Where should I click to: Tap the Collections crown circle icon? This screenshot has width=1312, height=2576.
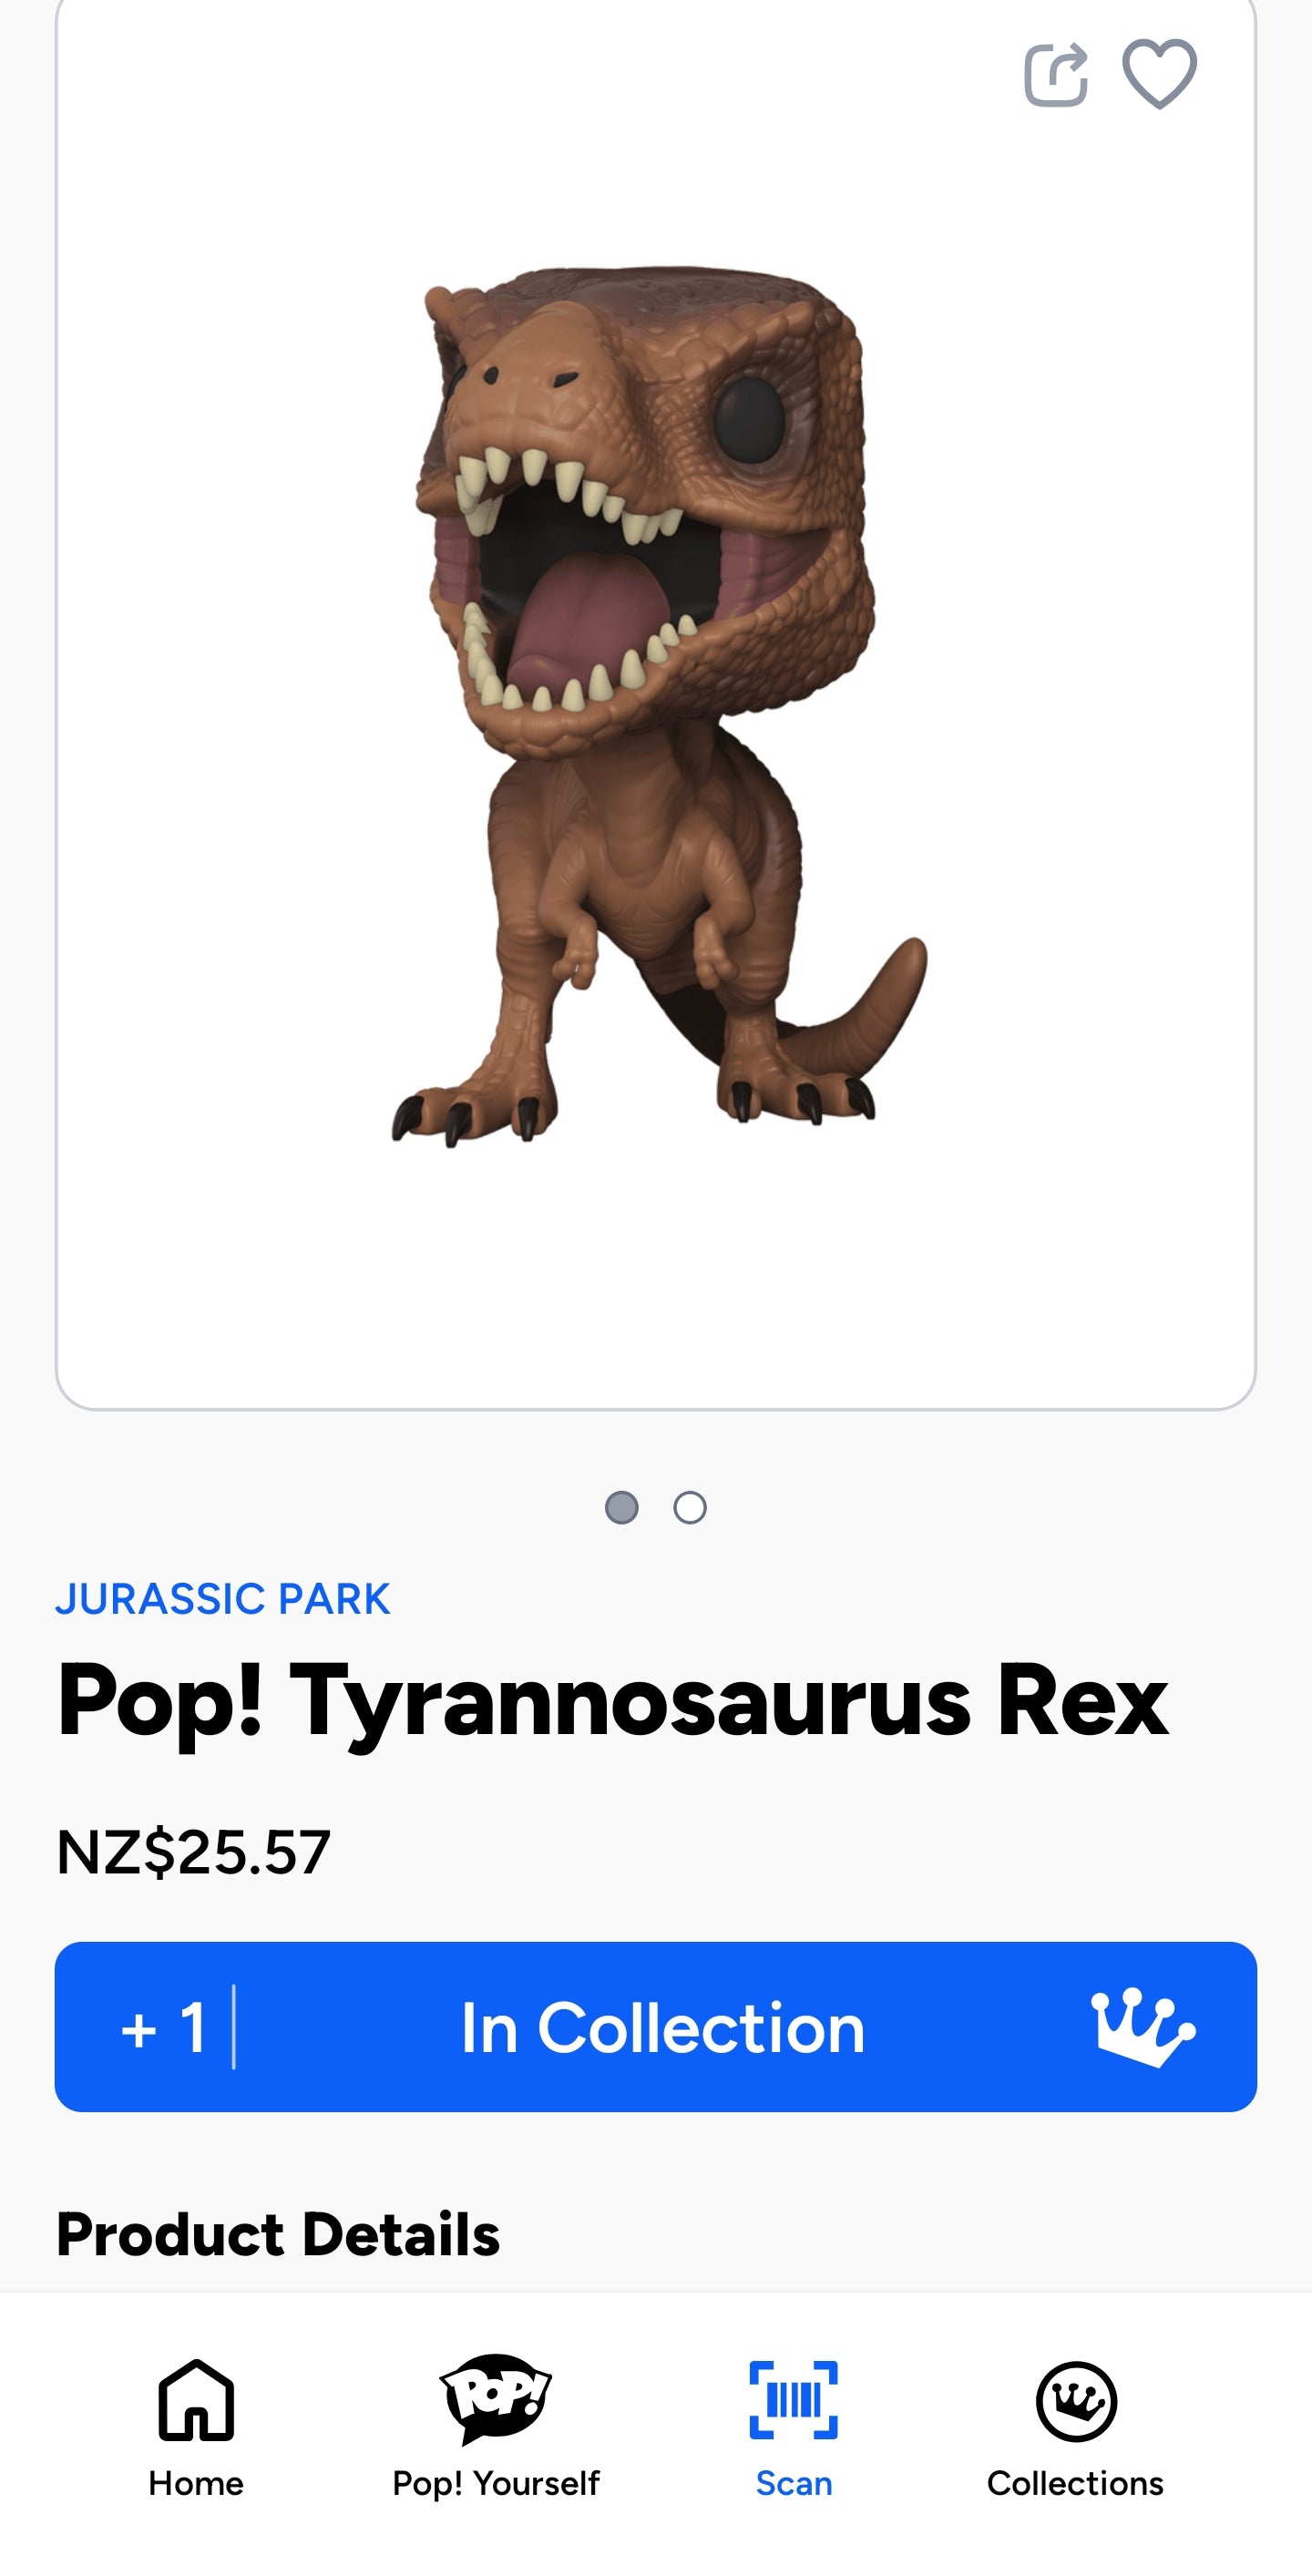(1076, 2401)
